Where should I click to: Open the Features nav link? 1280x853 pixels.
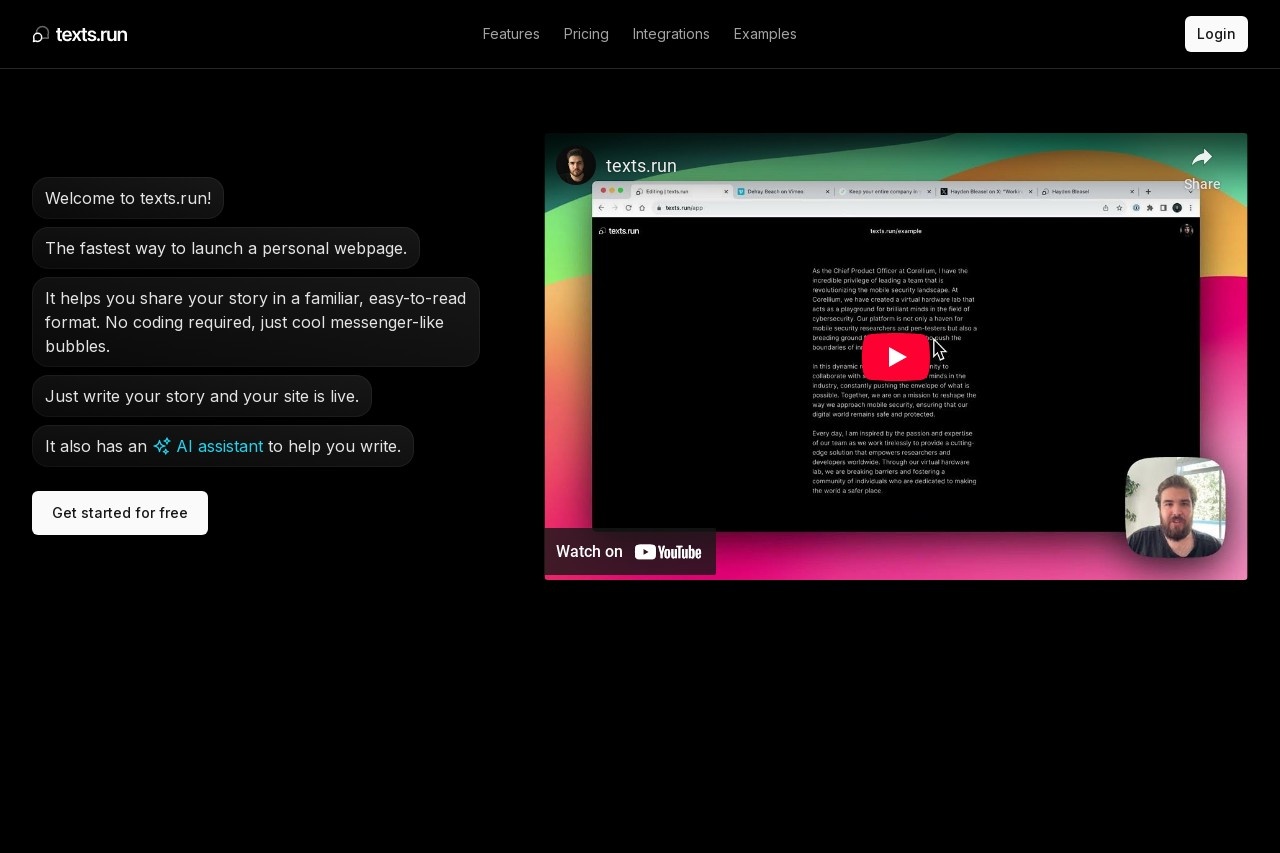(511, 34)
